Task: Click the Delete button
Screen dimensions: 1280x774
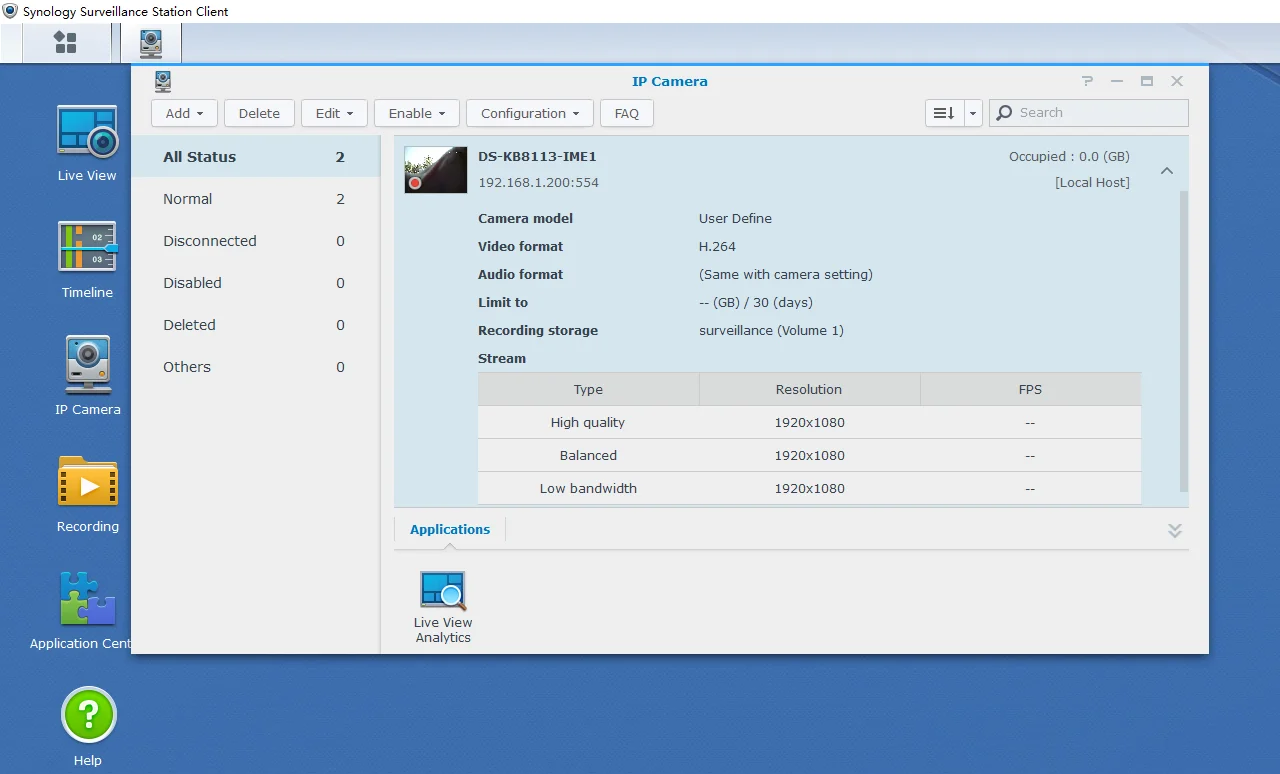Action: 259,113
